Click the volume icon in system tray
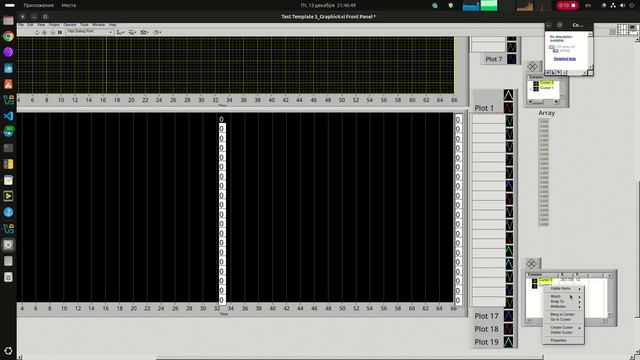The image size is (640, 360). (622, 5)
